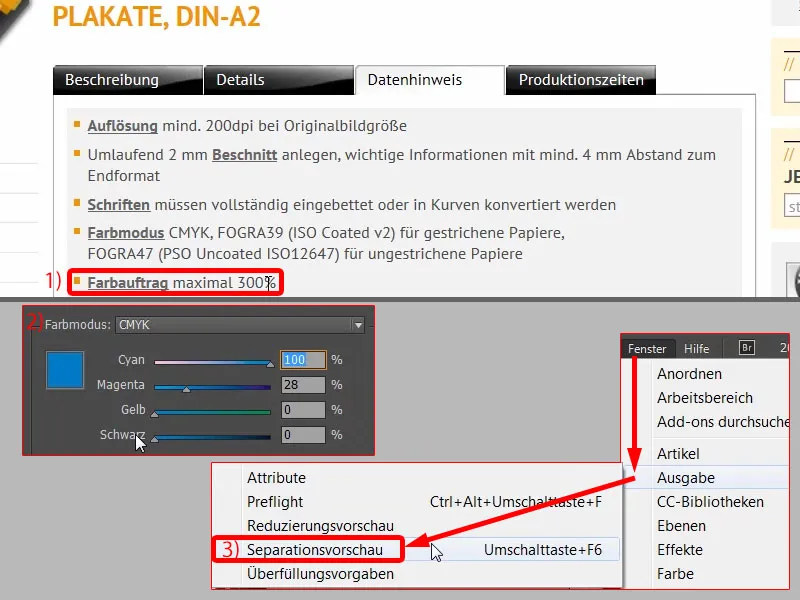Screen dimensions: 800x600
Task: Follow the Auflösung link
Action: 122,126
